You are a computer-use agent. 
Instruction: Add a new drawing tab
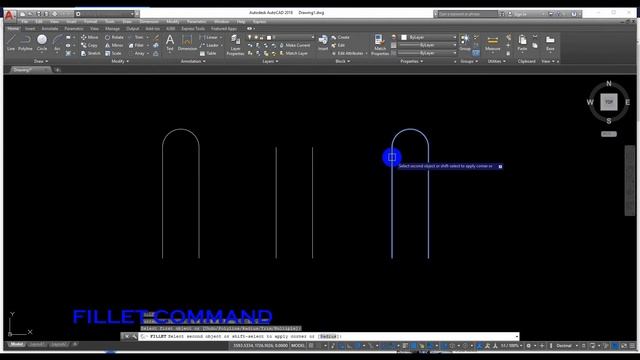58,70
